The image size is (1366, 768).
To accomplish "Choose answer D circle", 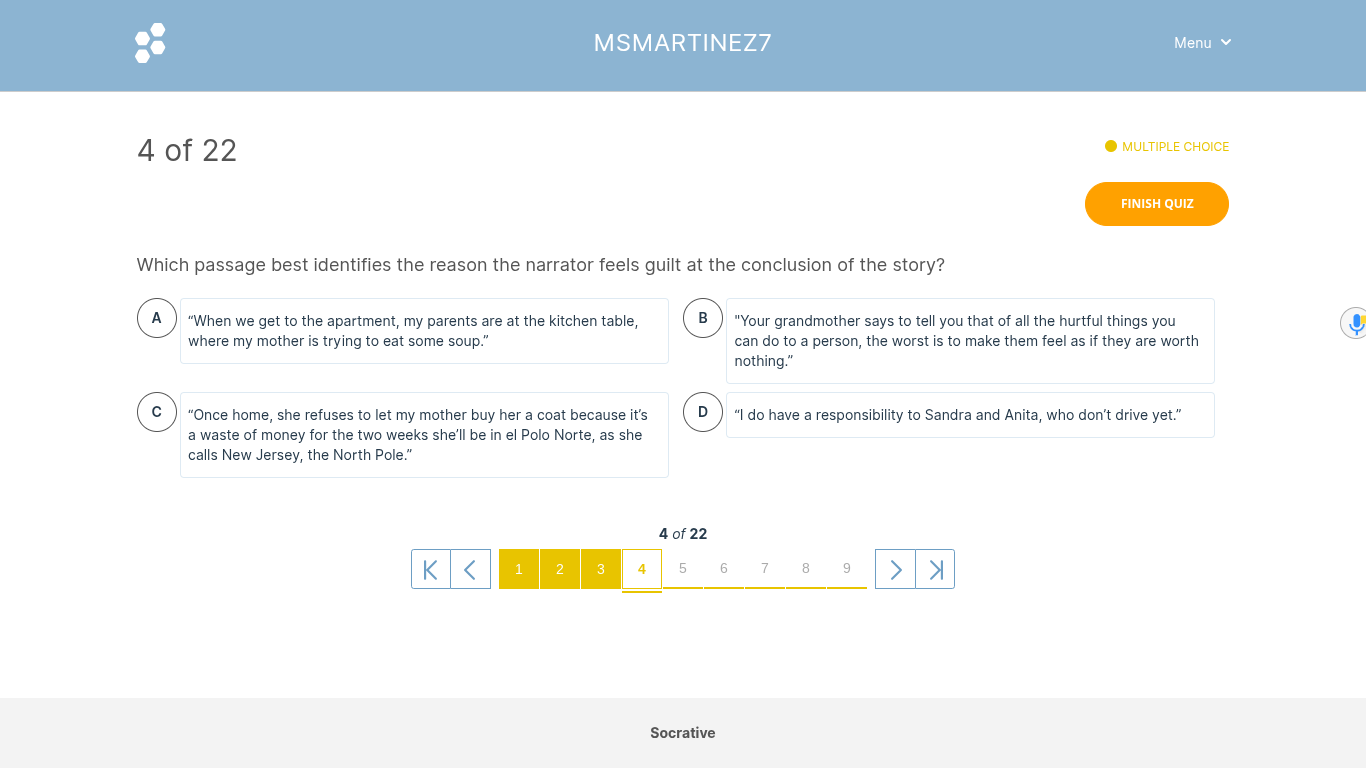I will (703, 412).
